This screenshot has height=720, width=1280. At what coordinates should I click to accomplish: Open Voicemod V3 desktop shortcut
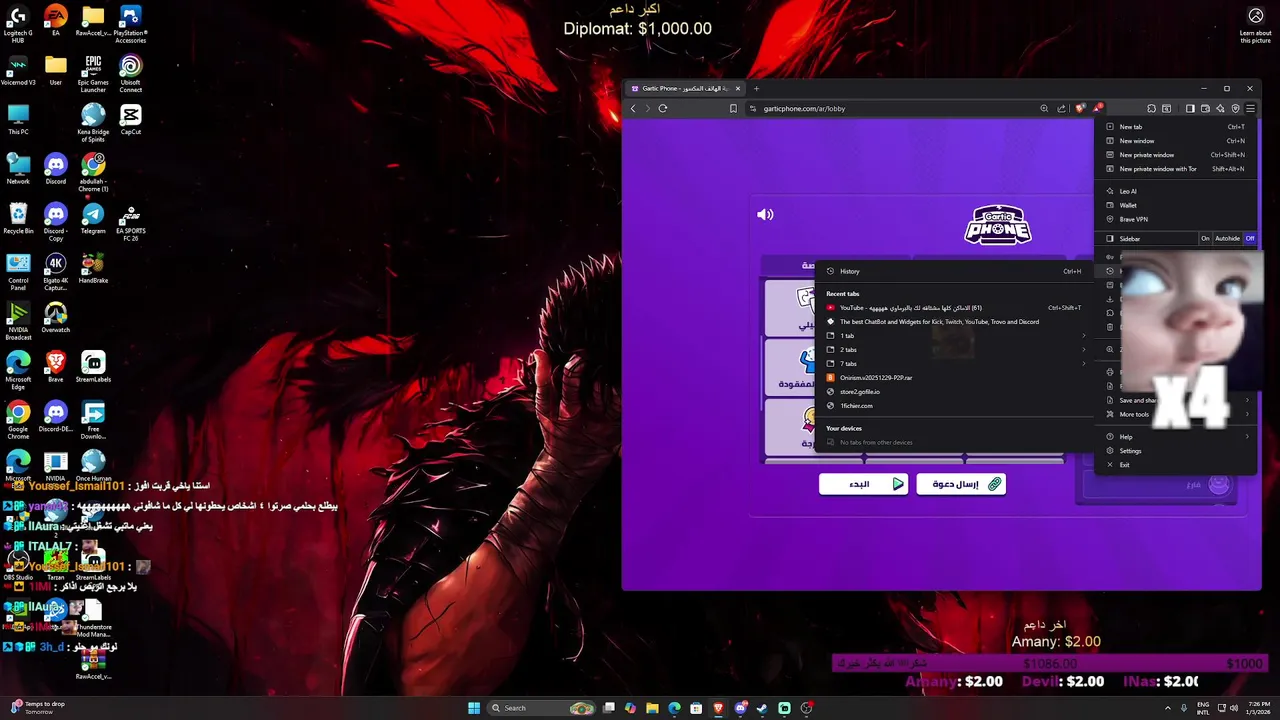tap(18, 70)
